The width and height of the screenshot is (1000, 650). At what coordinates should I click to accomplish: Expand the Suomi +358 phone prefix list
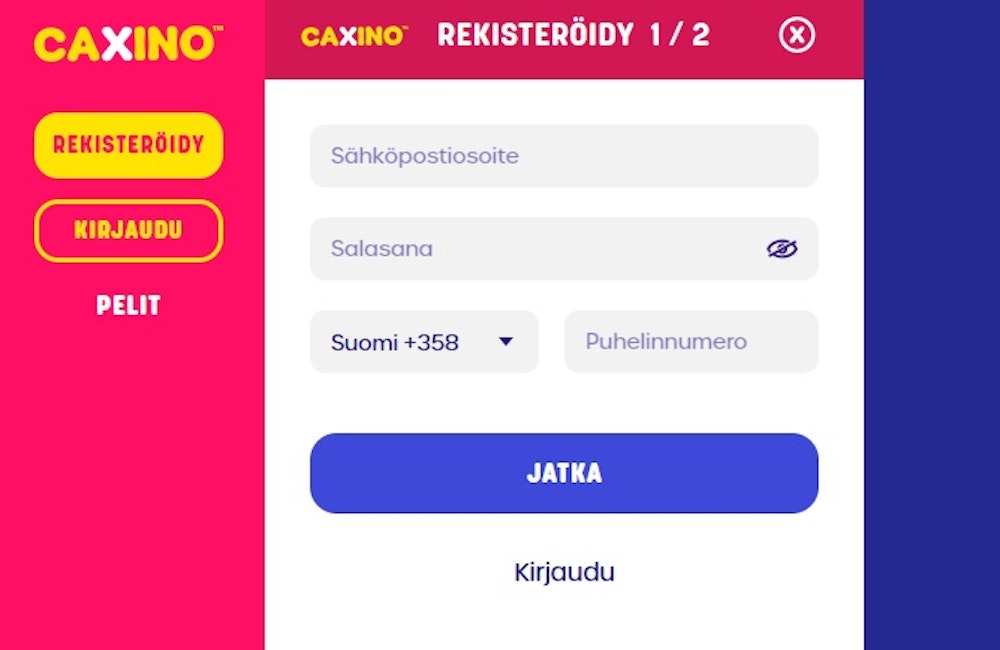coord(423,342)
